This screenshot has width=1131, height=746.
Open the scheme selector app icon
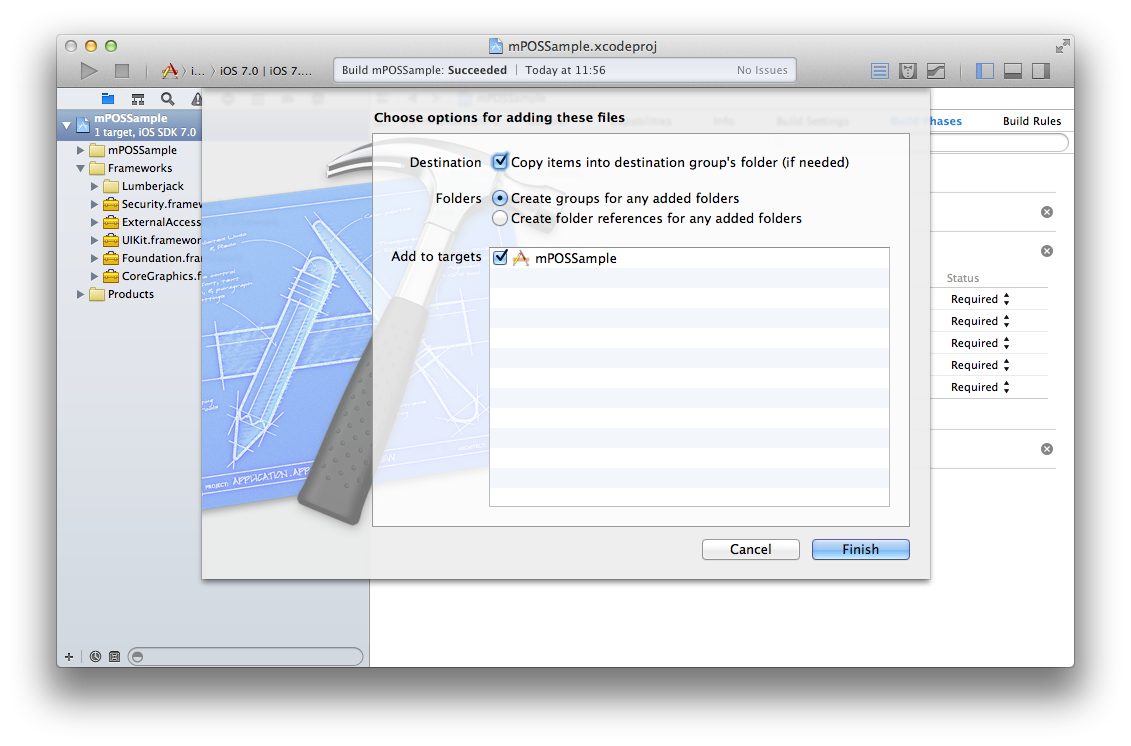170,71
